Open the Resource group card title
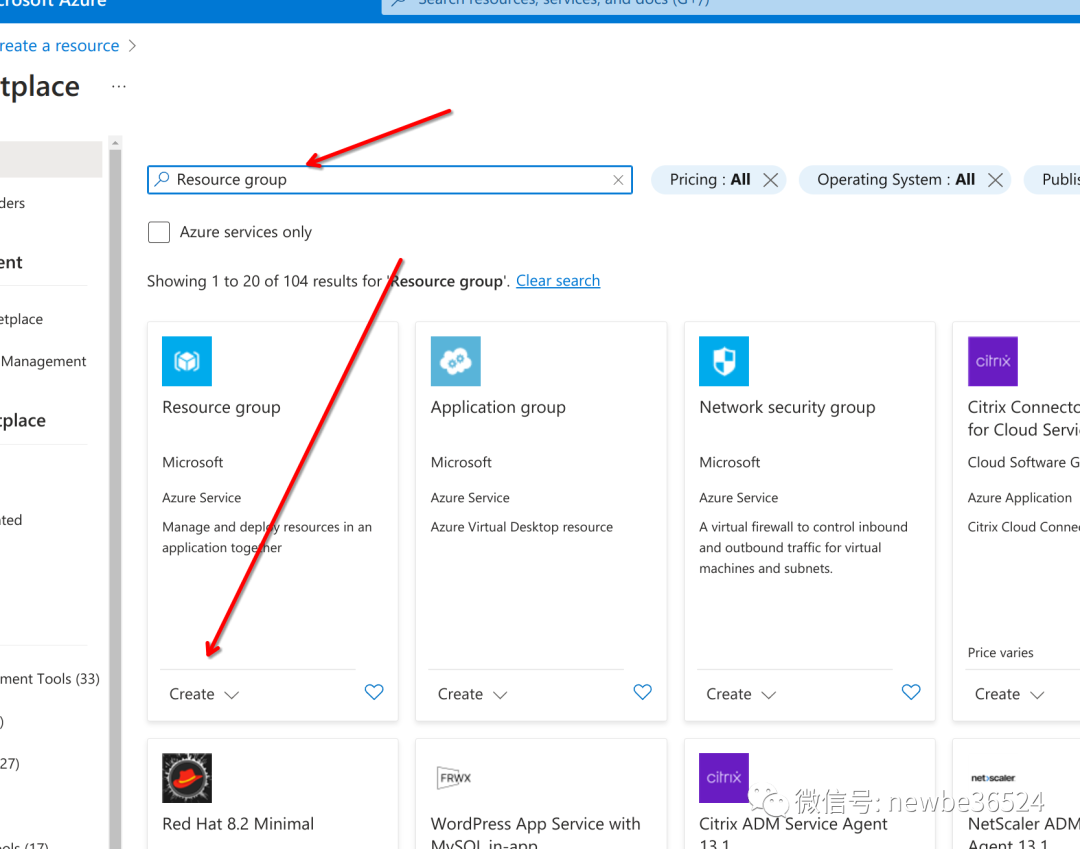The width and height of the screenshot is (1080, 849). (x=221, y=407)
